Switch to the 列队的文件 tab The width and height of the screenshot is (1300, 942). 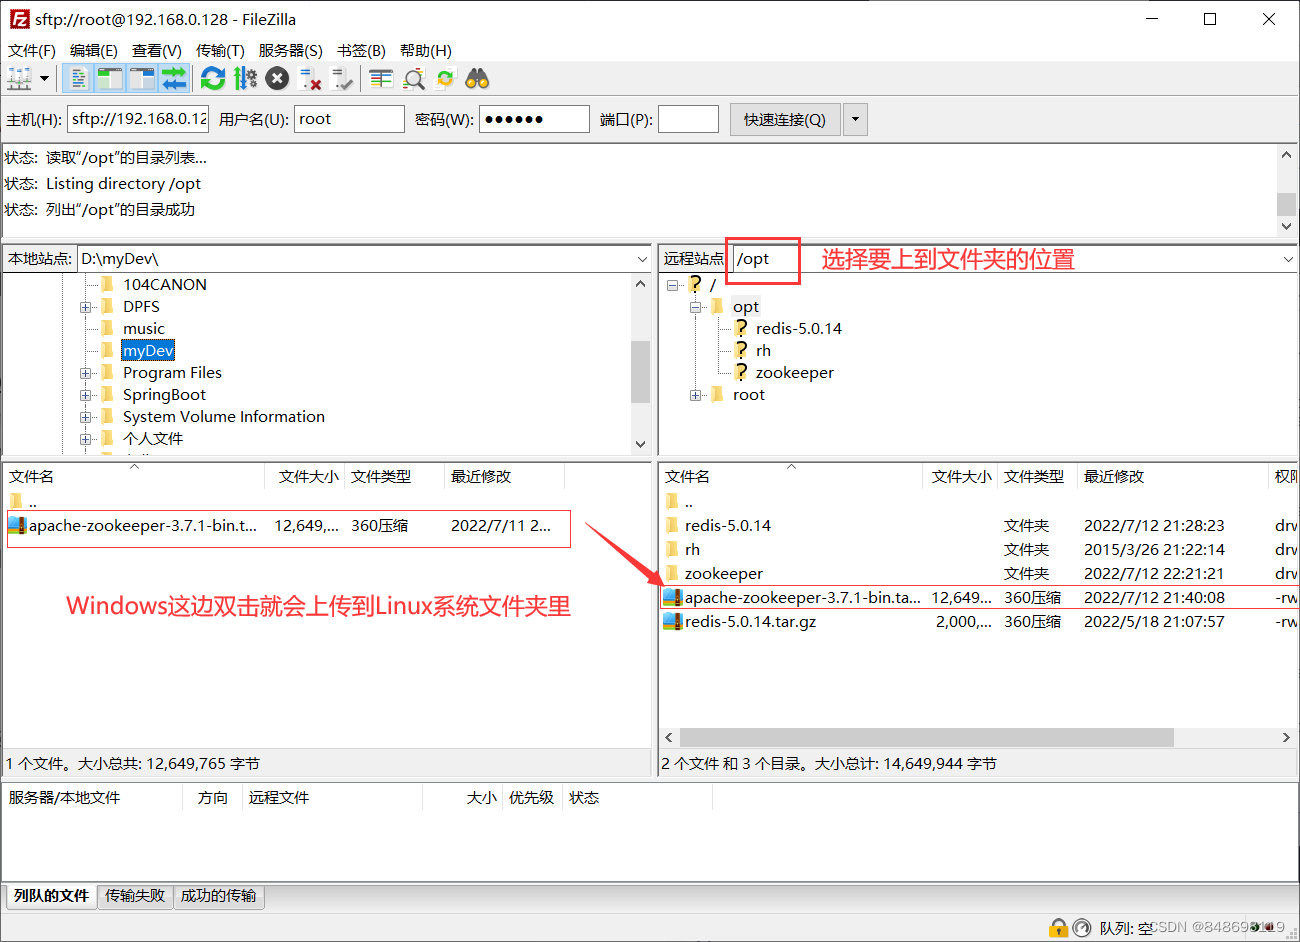(x=51, y=896)
